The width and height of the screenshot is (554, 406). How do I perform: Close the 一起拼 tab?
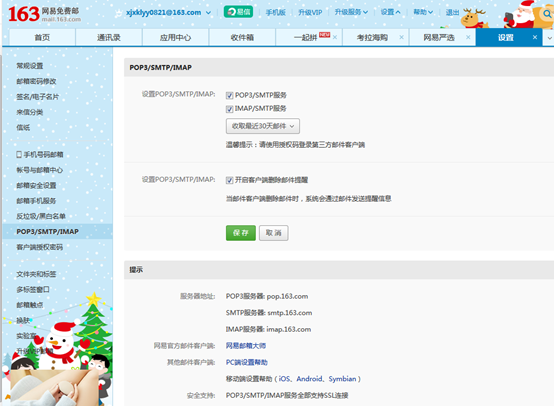pos(335,37)
